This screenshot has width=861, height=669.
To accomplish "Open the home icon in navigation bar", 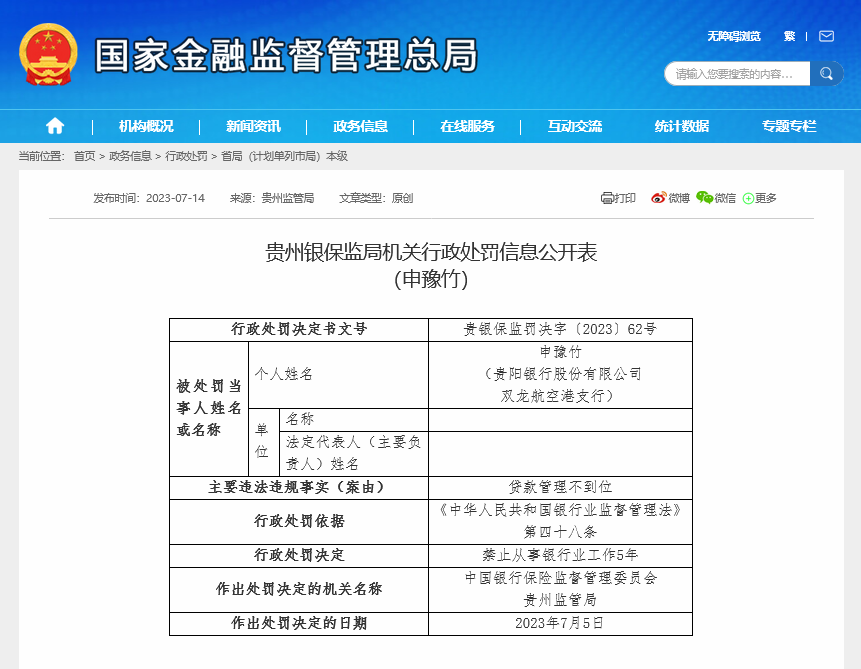I will 55,126.
